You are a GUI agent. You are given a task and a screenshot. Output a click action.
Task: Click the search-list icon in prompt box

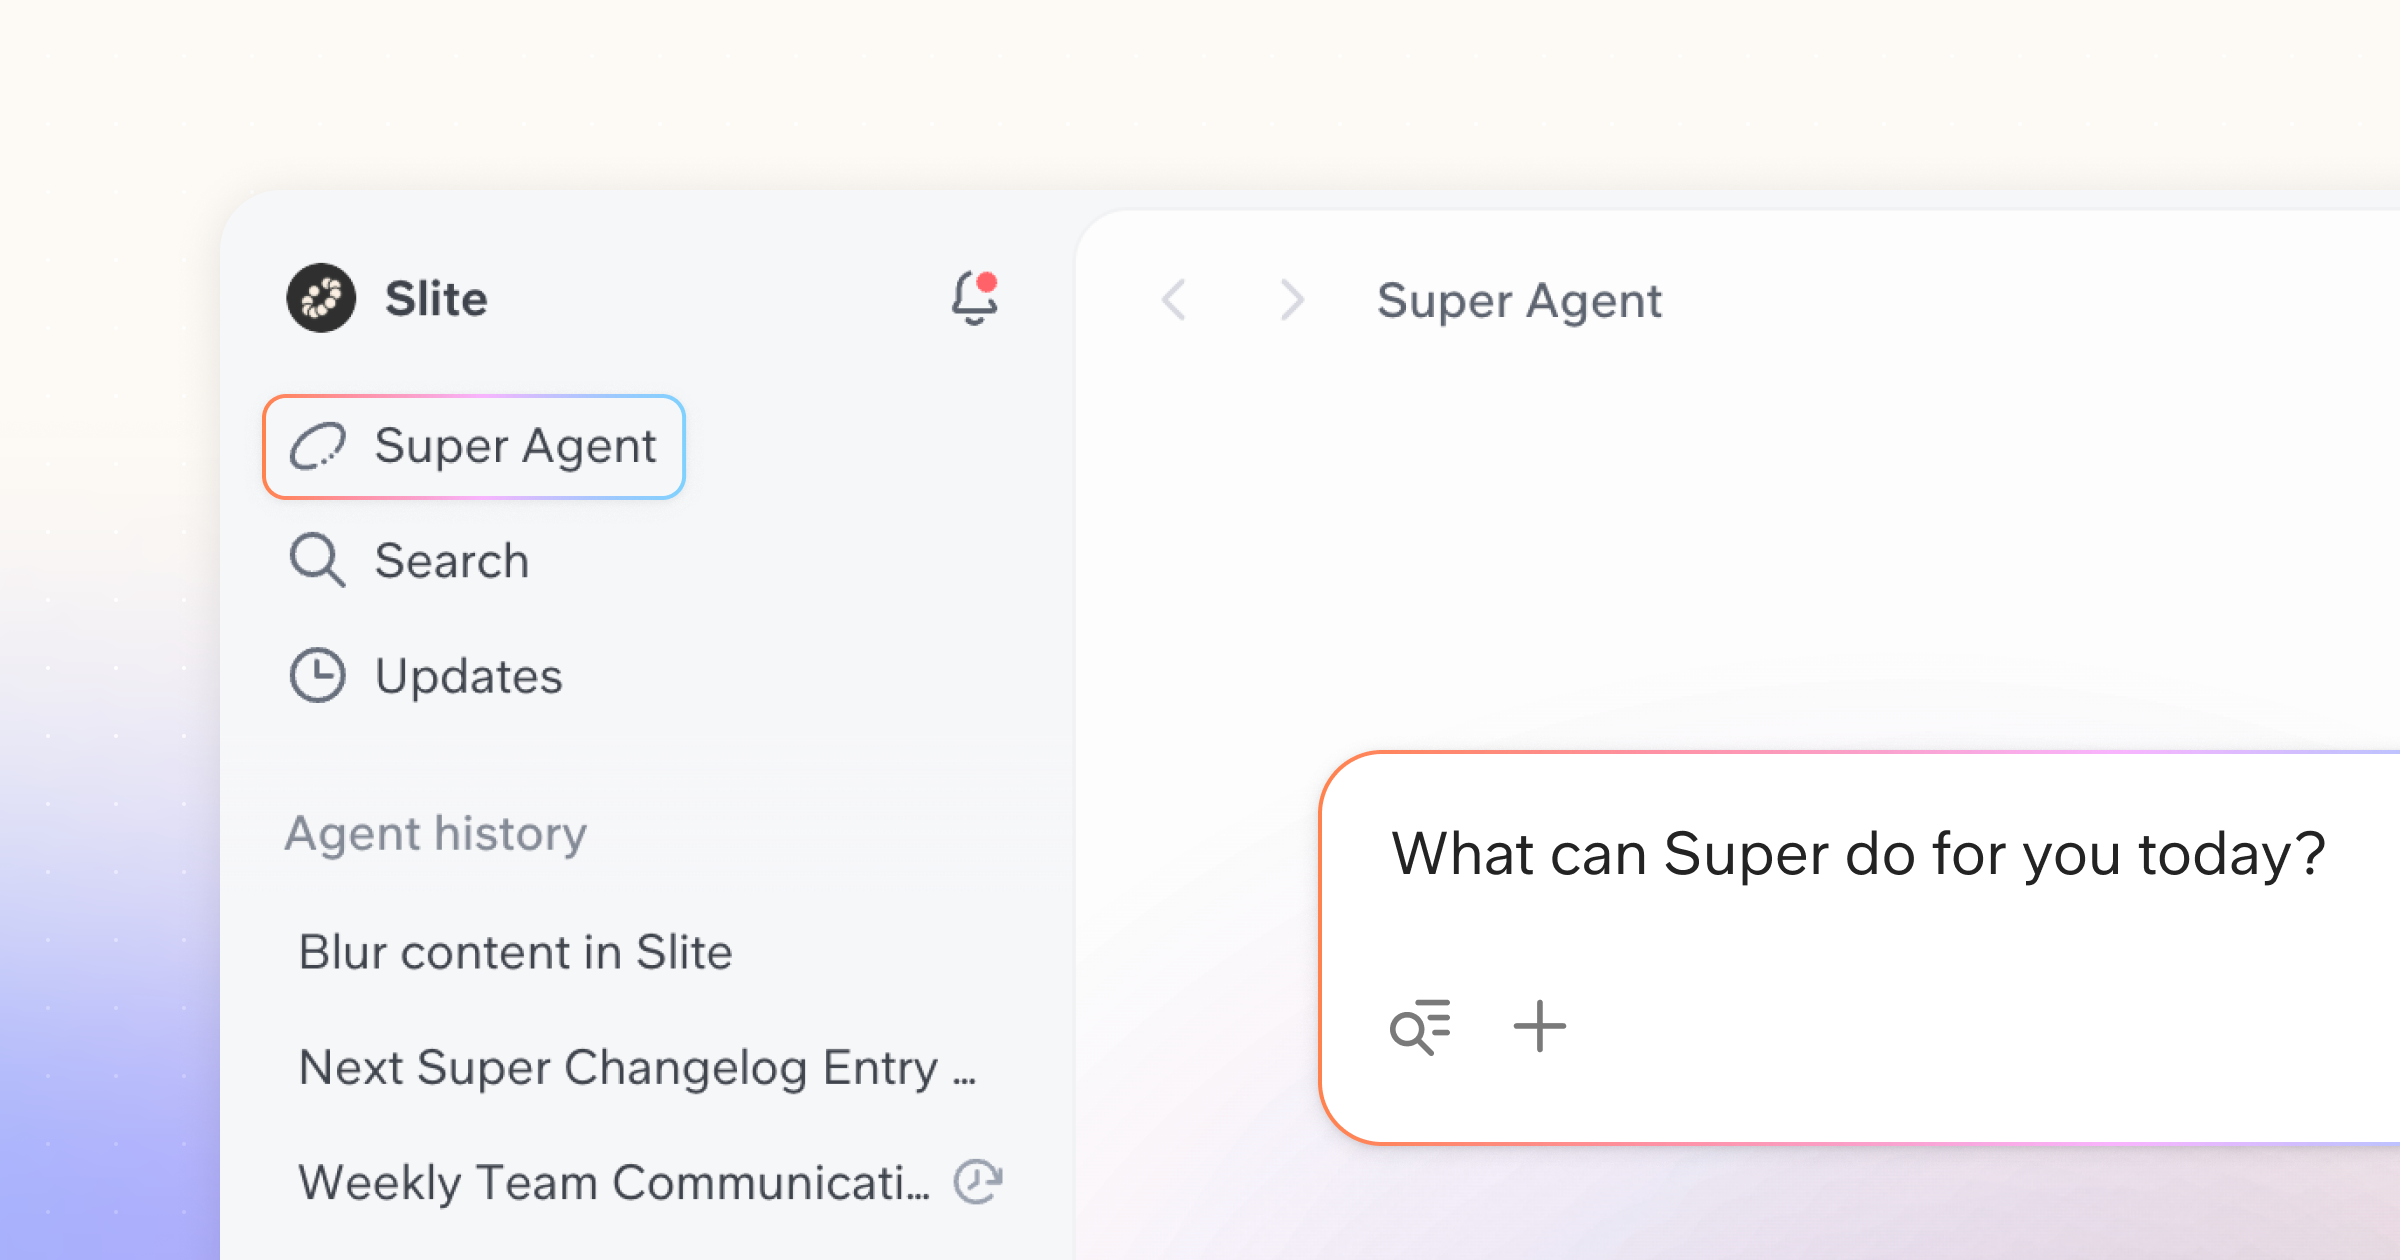point(1420,1027)
